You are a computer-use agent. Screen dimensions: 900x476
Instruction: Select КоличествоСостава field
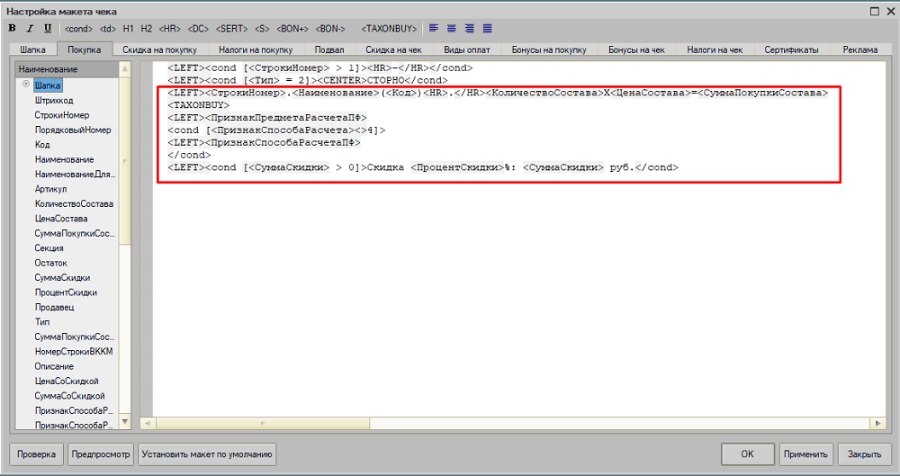(x=74, y=204)
